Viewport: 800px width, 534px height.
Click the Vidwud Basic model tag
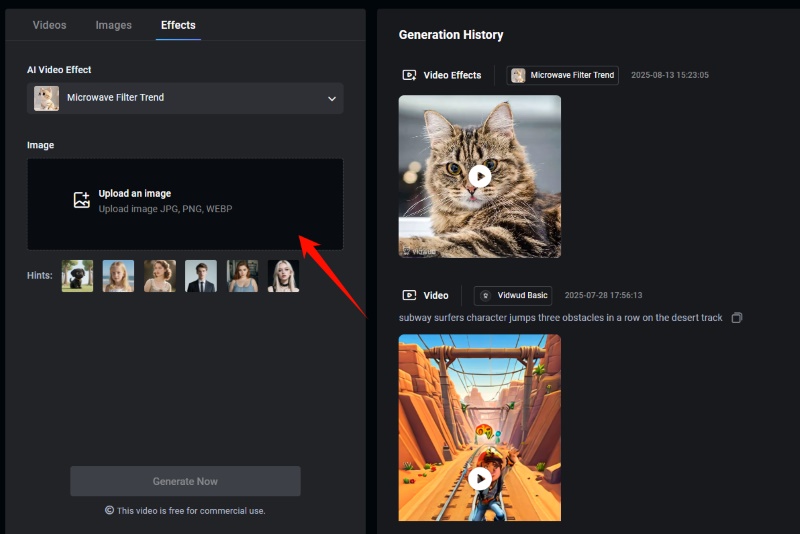click(513, 295)
